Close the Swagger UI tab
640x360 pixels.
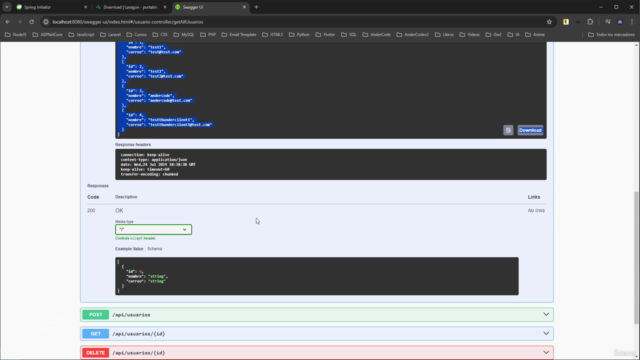pyautogui.click(x=244, y=7)
